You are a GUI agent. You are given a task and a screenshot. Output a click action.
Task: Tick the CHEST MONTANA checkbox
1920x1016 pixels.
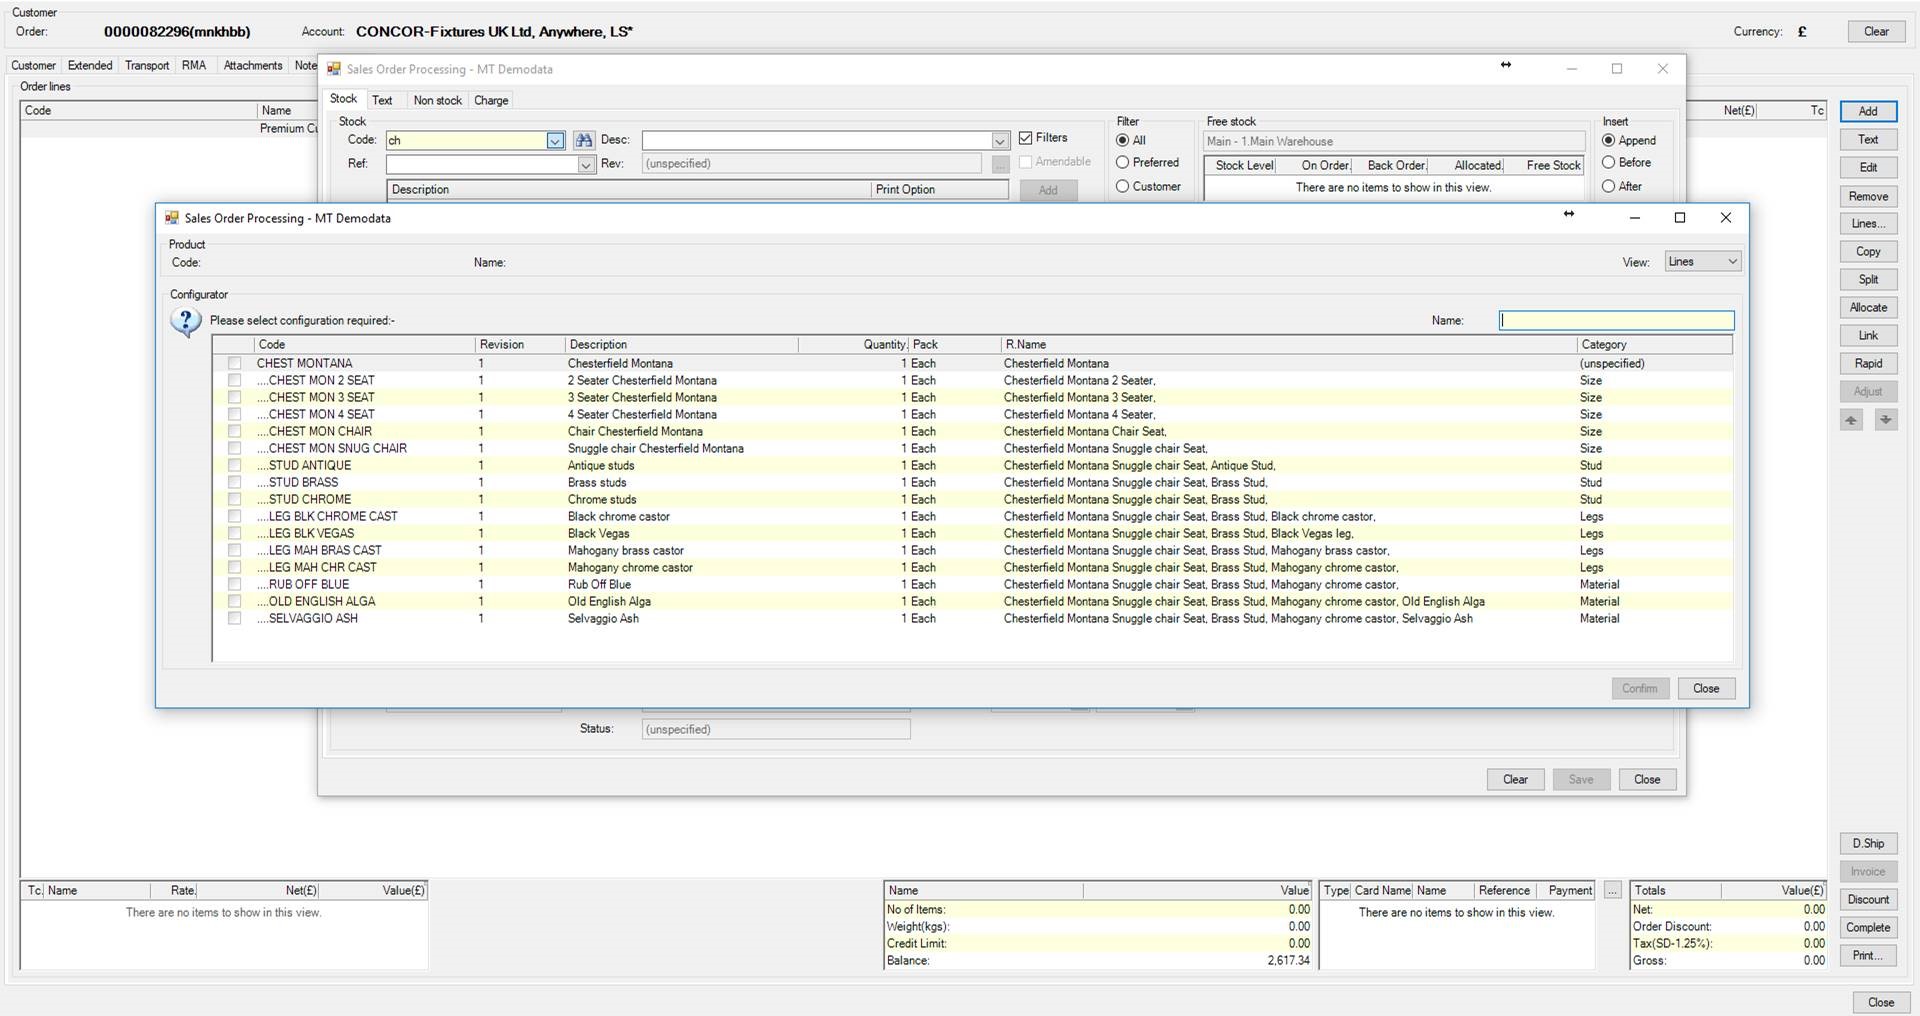[x=234, y=363]
